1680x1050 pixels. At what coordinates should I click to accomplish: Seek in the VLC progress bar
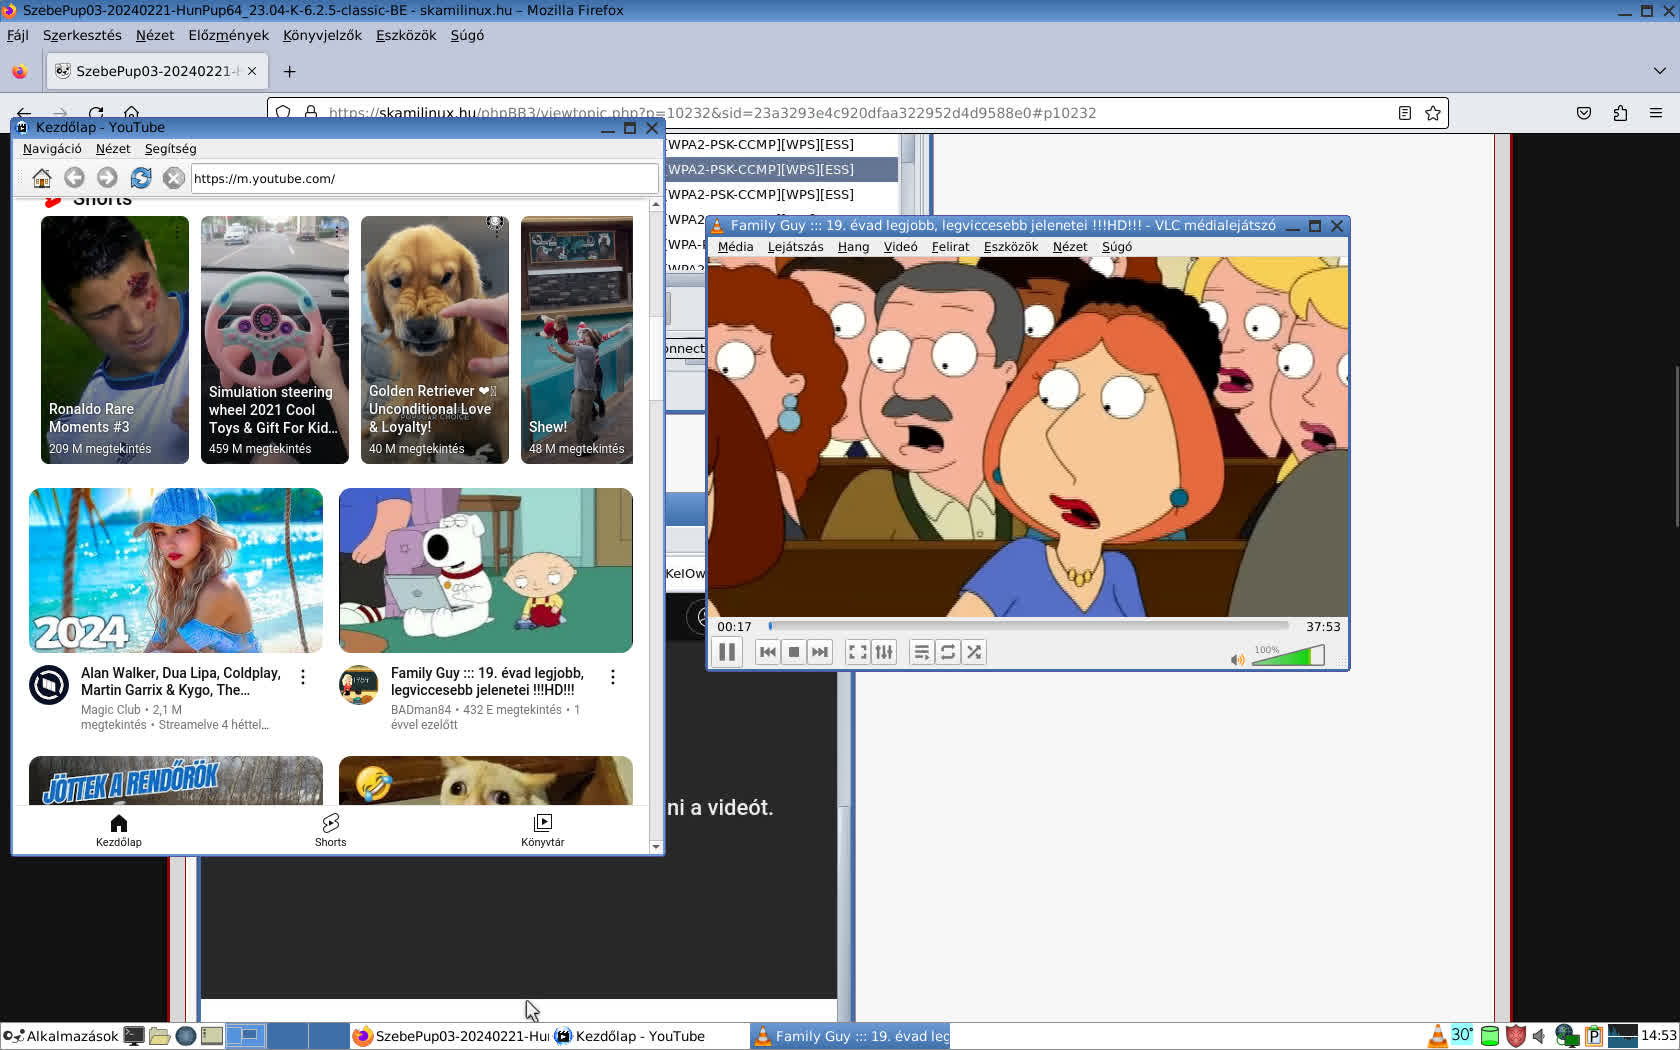pyautogui.click(x=1028, y=626)
